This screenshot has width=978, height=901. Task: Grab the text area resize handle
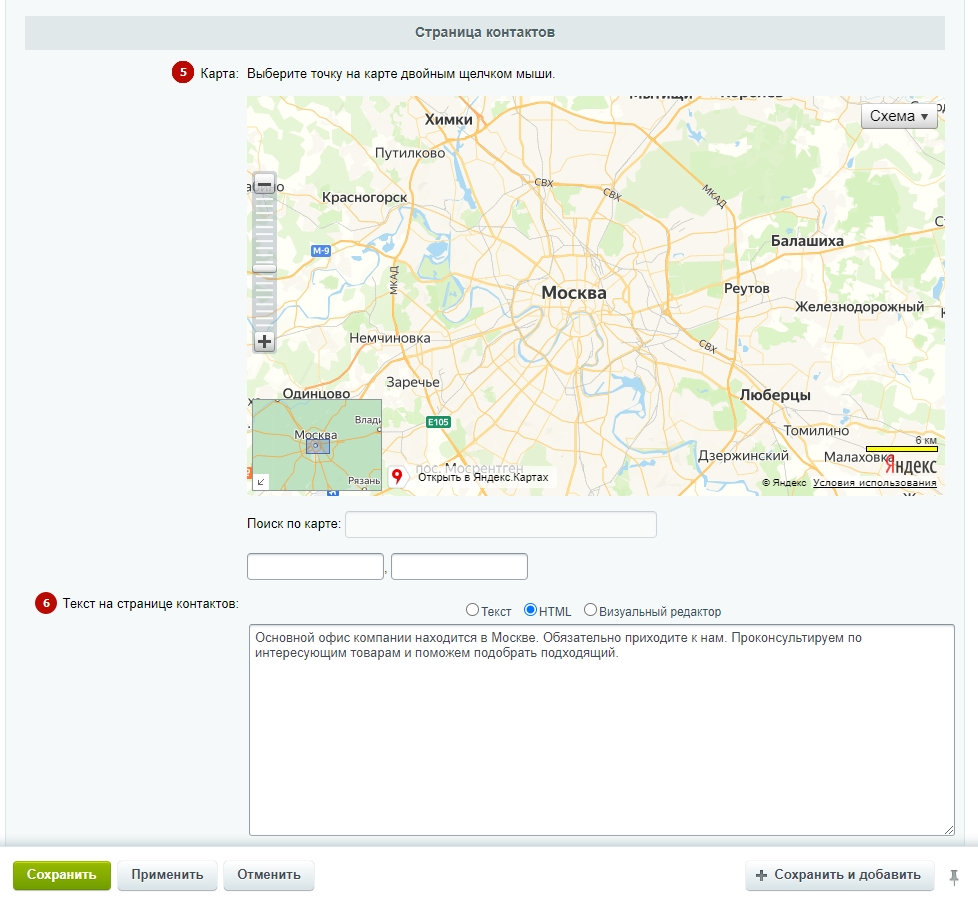(949, 829)
